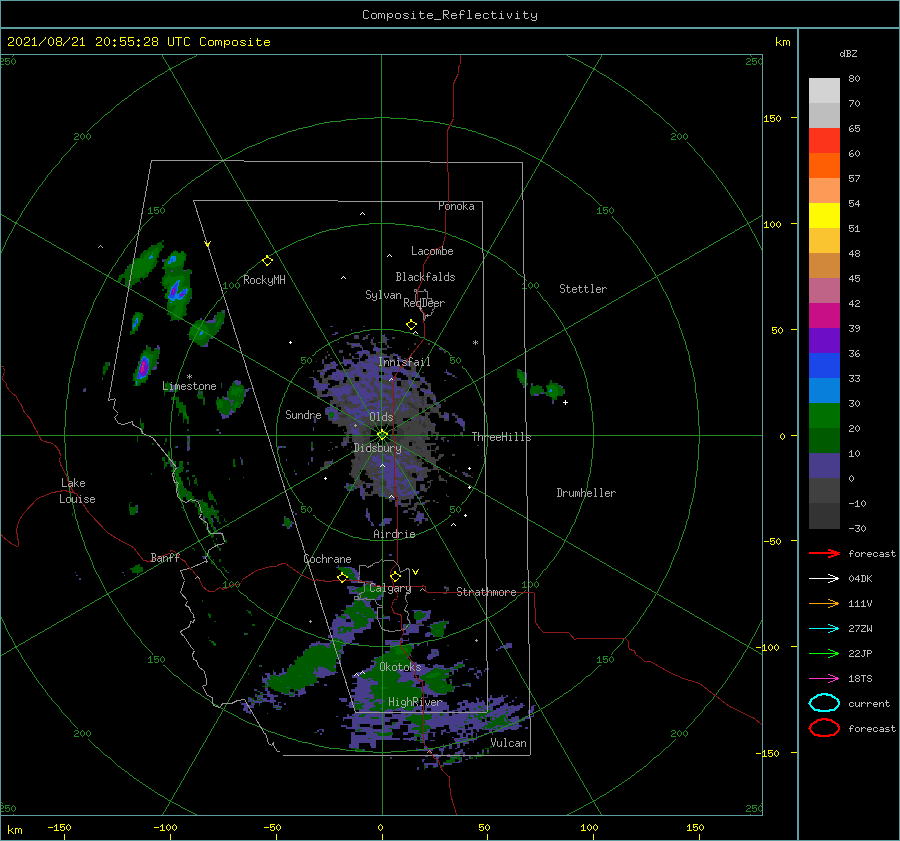Click the red forecast ellipse icon
This screenshot has width=900, height=841.
click(x=824, y=728)
